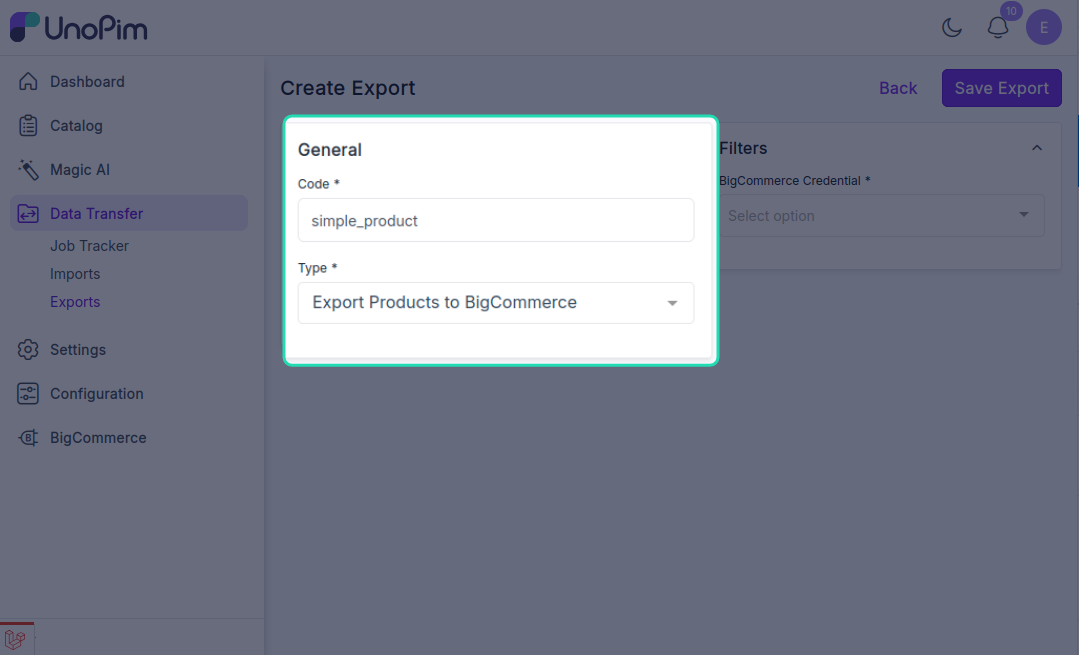Screen dimensions: 1079x655
Task: Open Configuration menu item
Action: (97, 394)
